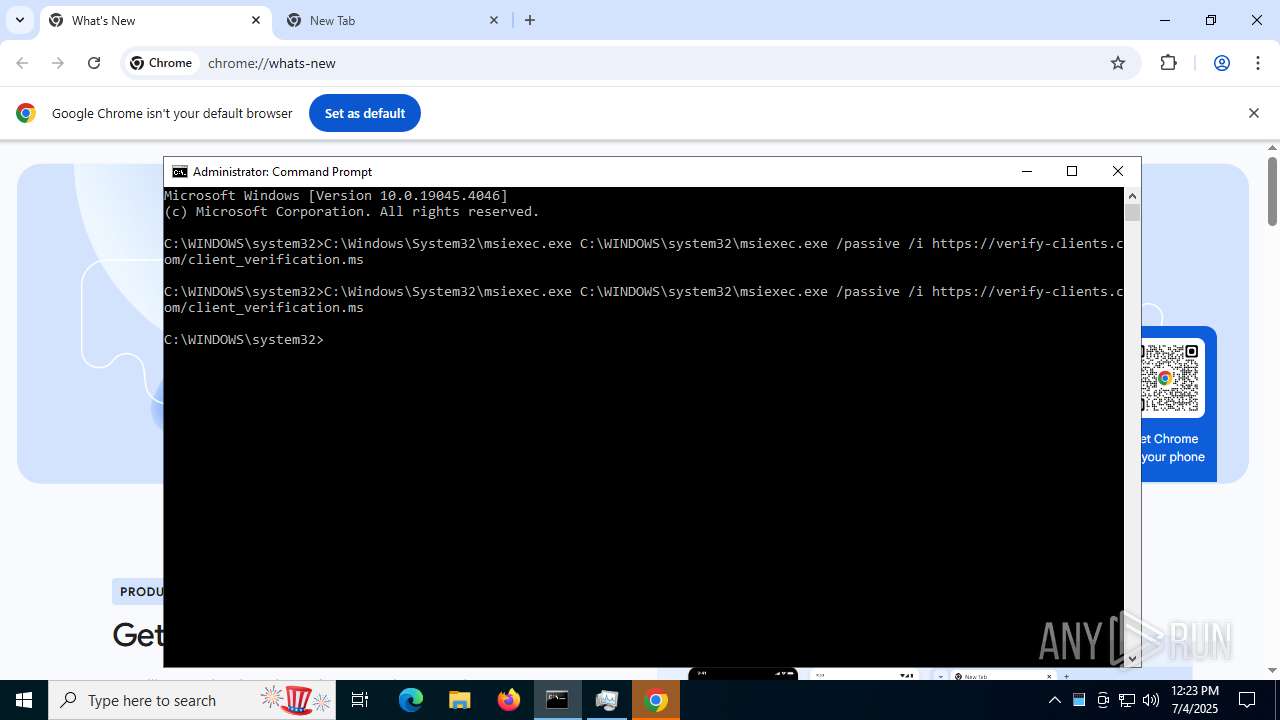Switch to the What's New tab
The height and width of the screenshot is (720, 1280).
[156, 20]
